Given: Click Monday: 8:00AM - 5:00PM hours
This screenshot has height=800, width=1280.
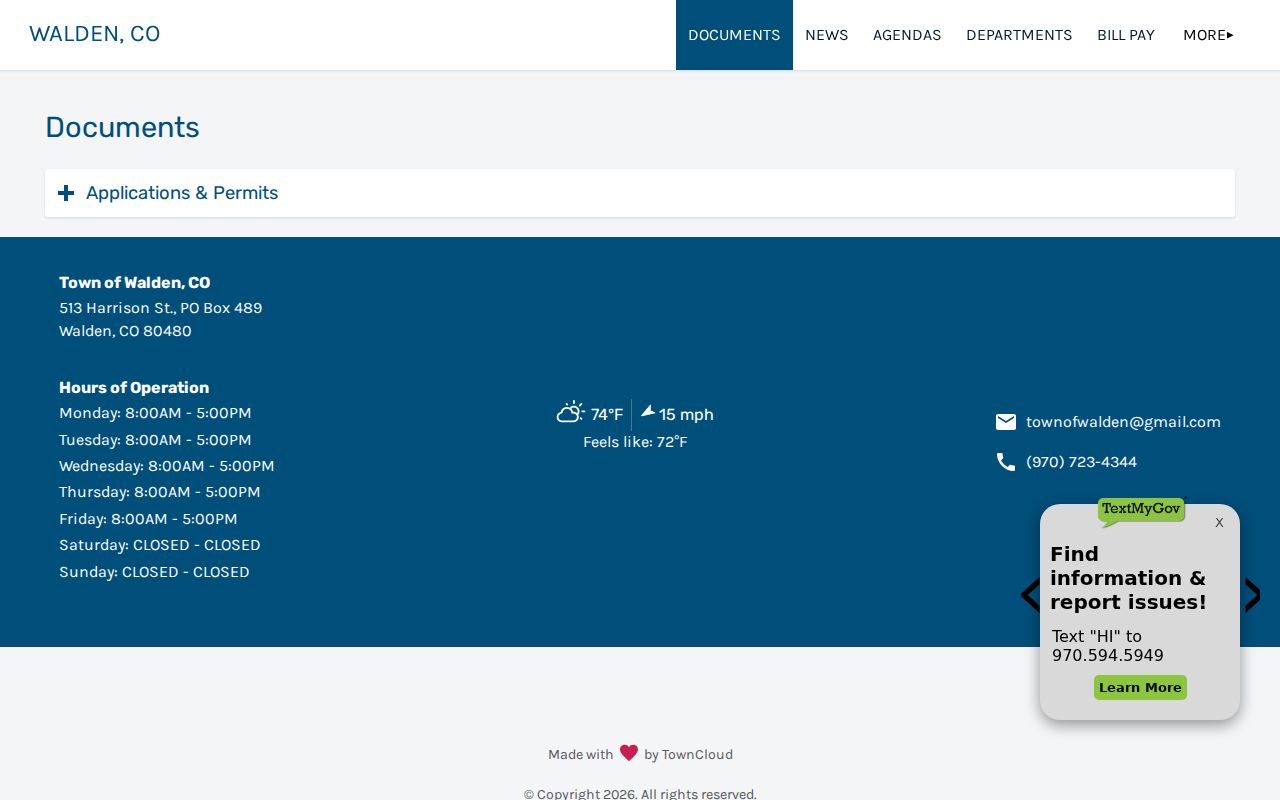Looking at the screenshot, I should [155, 413].
